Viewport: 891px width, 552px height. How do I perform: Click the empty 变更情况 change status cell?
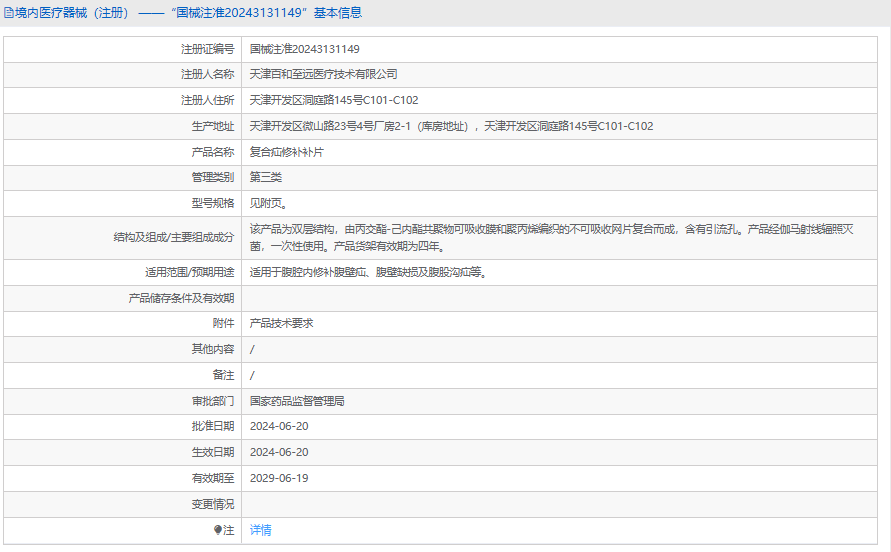click(x=559, y=504)
